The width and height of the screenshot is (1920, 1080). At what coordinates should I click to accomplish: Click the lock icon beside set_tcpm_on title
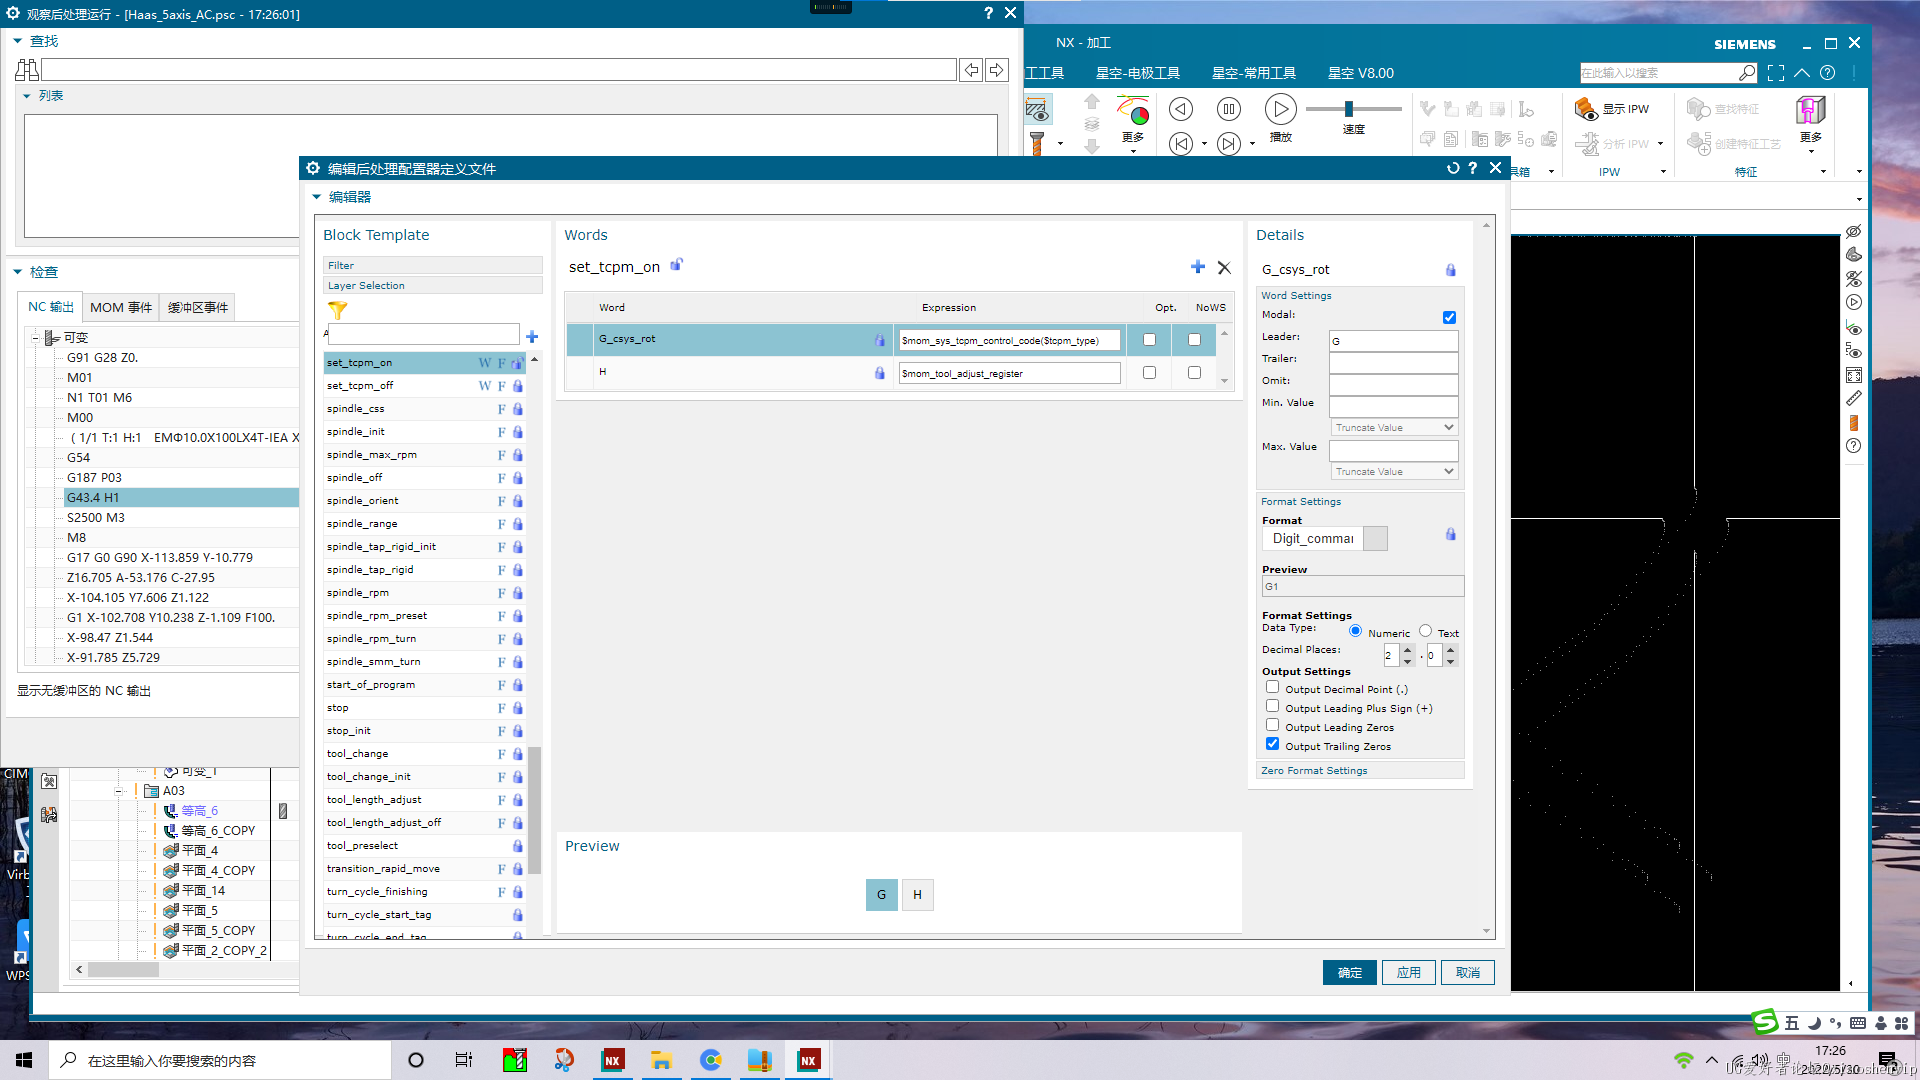tap(677, 265)
